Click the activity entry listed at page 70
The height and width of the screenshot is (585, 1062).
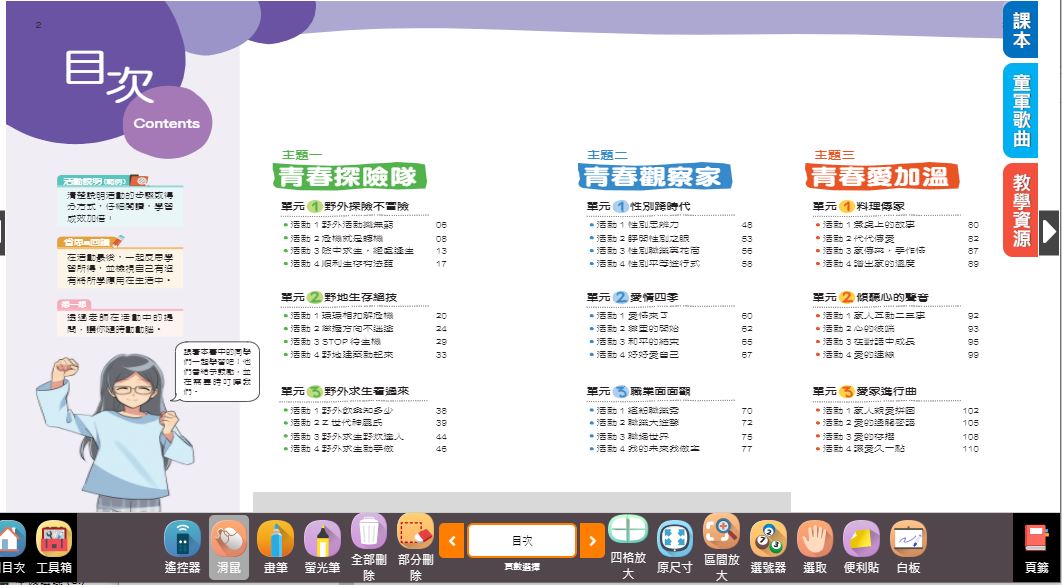point(671,410)
